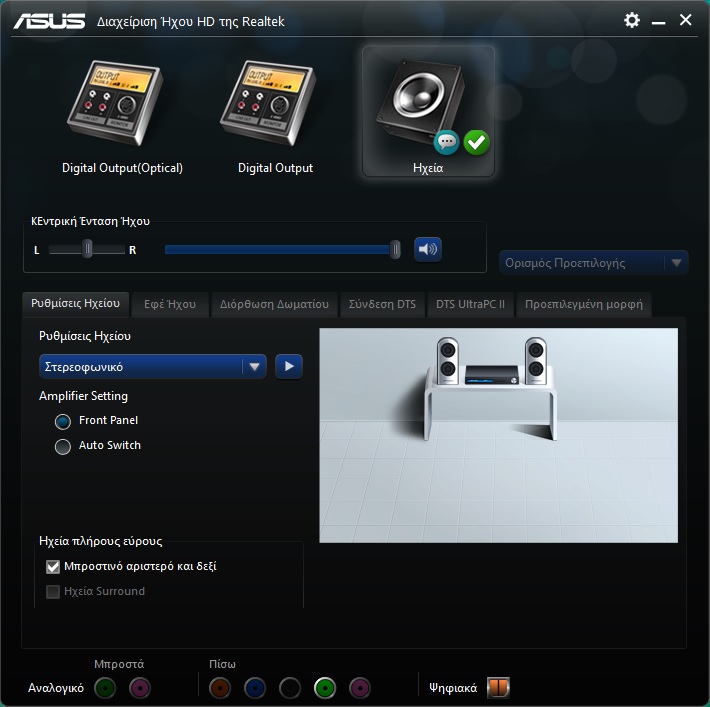This screenshot has height=707, width=710.
Task: Click the amplifier unit in the room preview
Action: click(x=492, y=375)
